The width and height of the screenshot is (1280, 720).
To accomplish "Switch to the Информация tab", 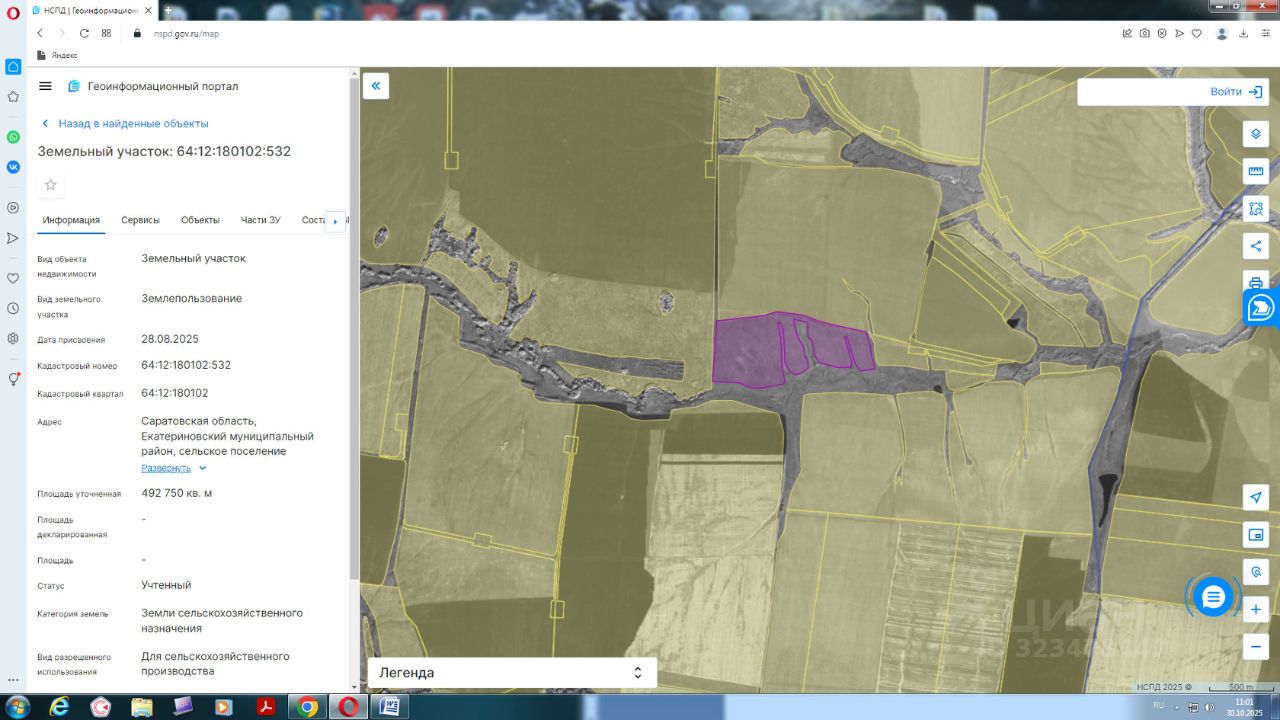I will [x=71, y=220].
